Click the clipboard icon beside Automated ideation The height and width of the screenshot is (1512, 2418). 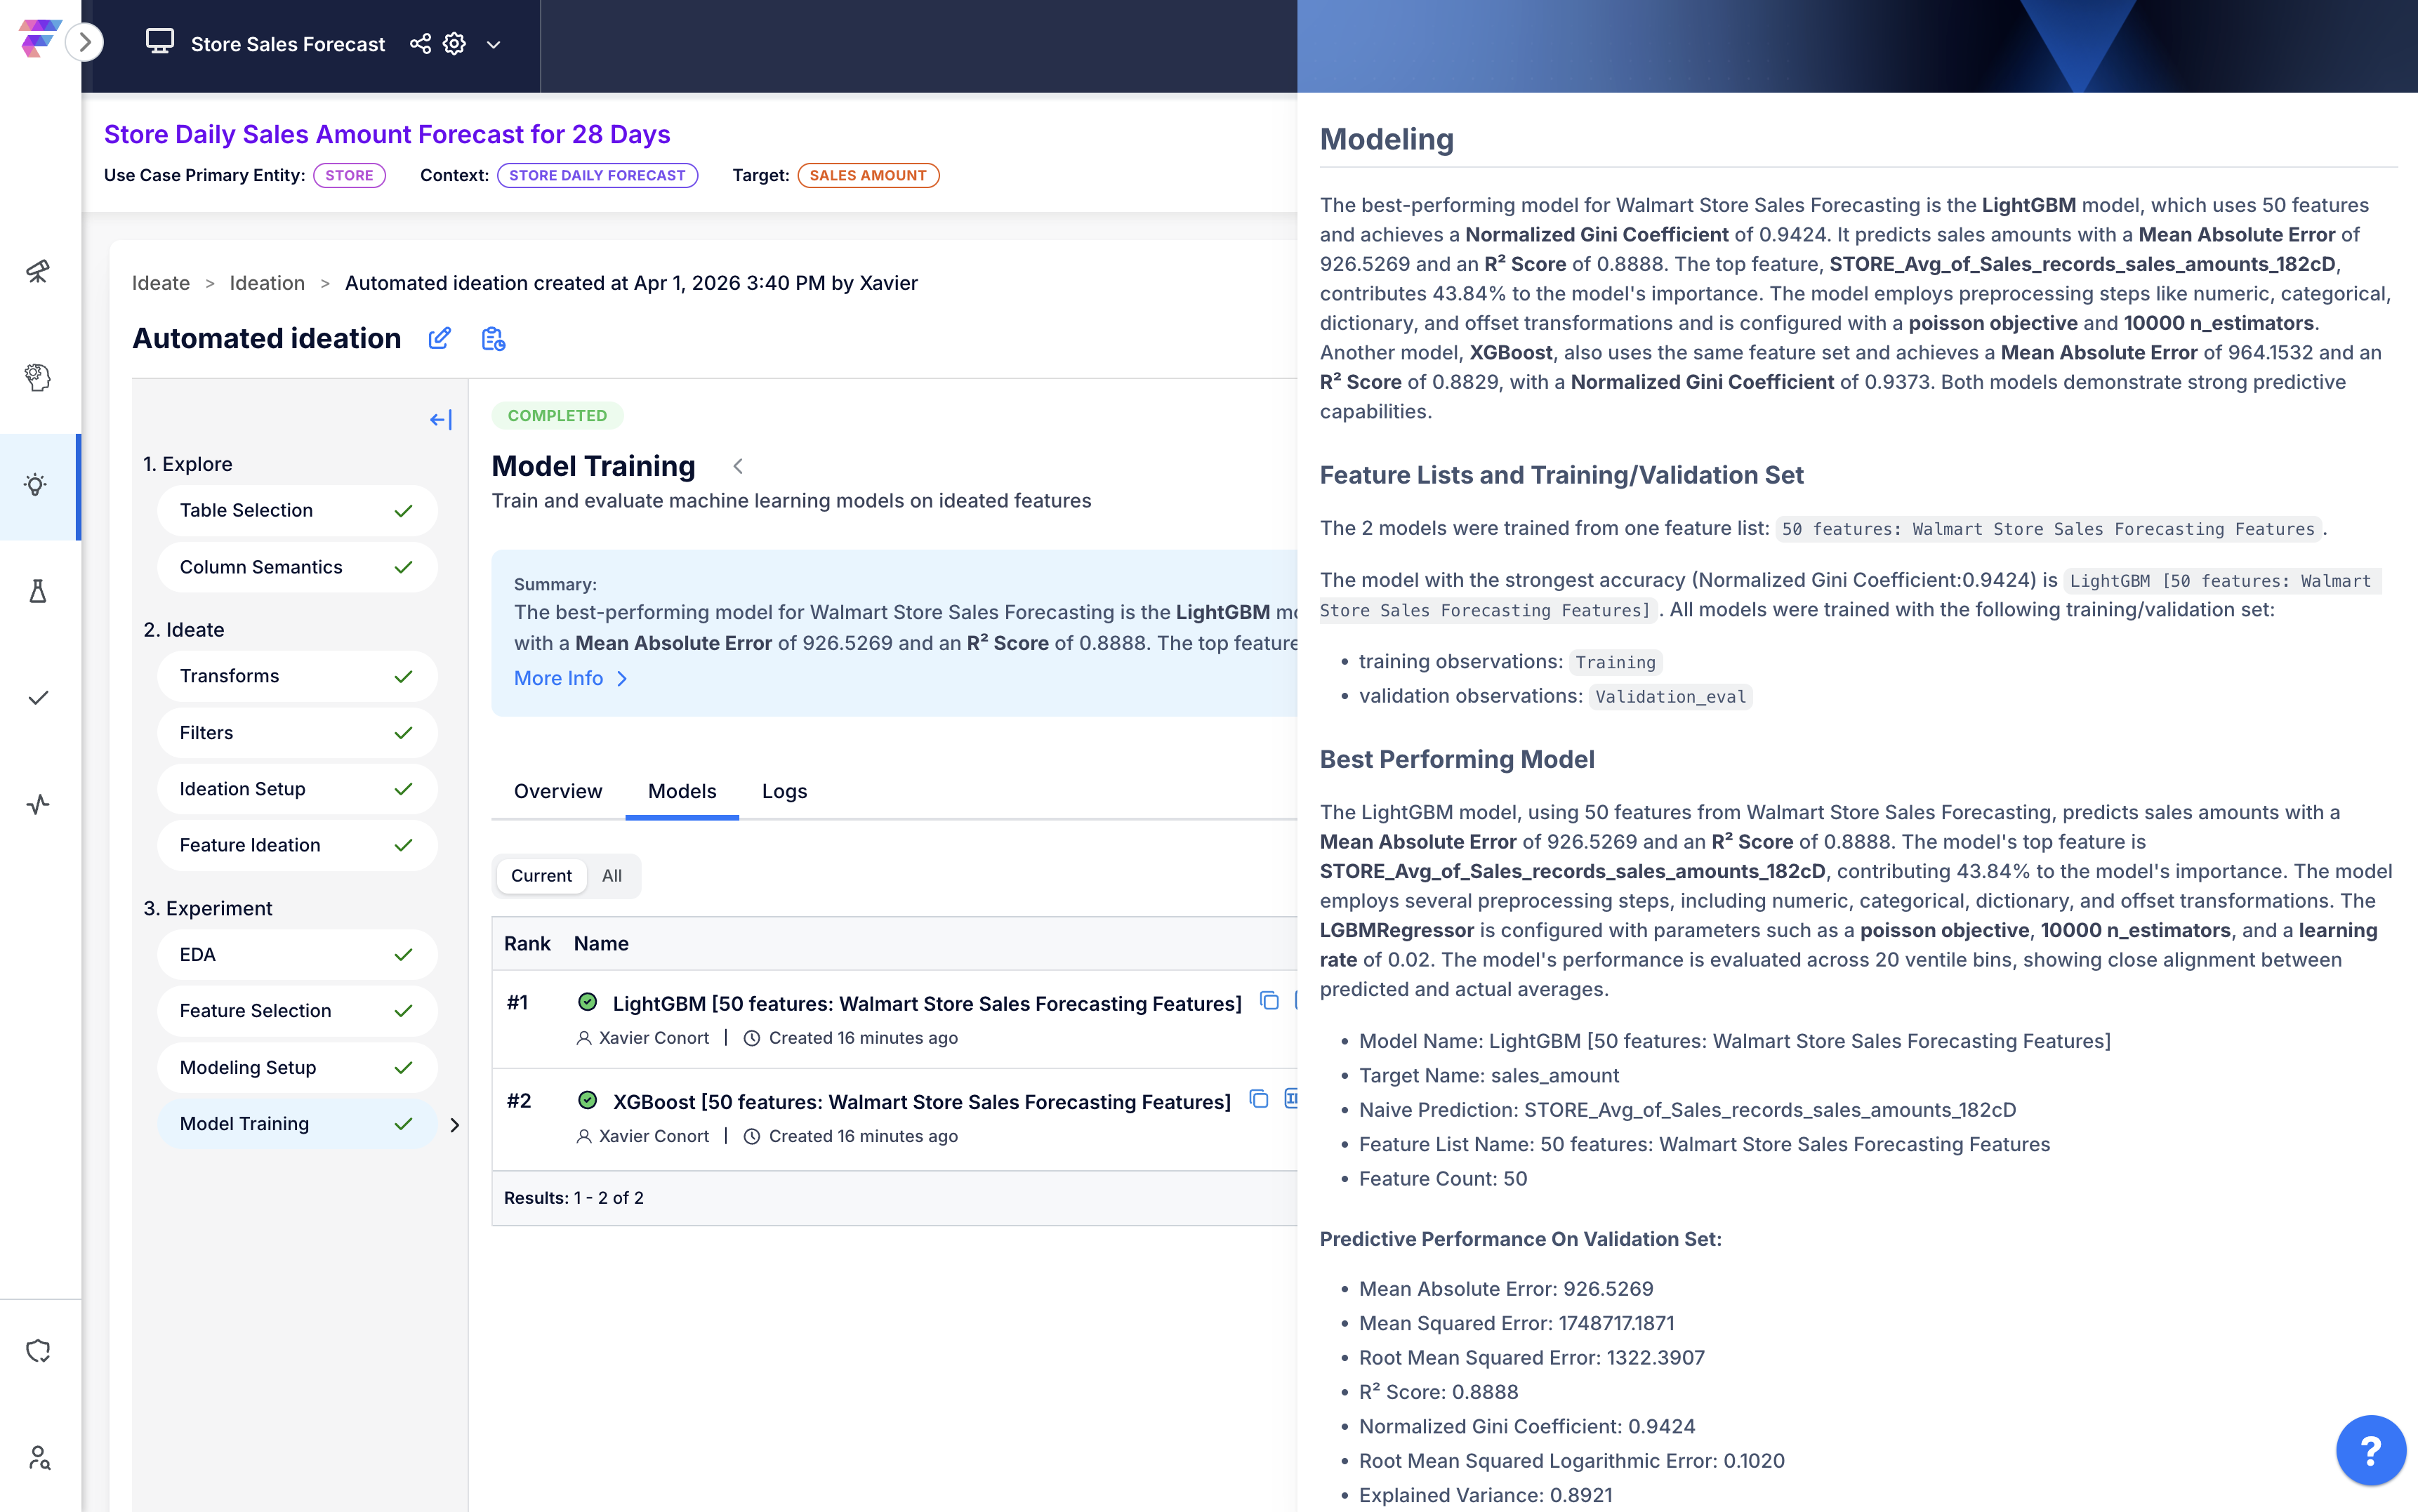(493, 338)
